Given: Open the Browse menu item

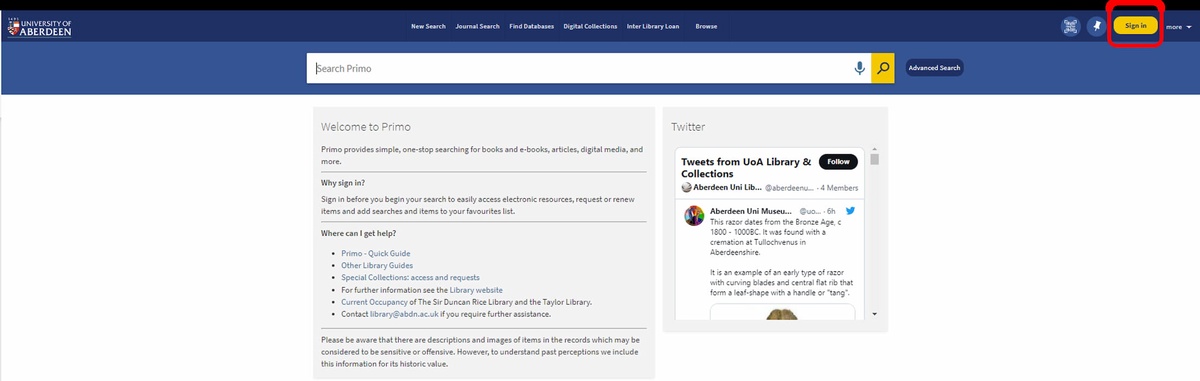Looking at the screenshot, I should [706, 26].
